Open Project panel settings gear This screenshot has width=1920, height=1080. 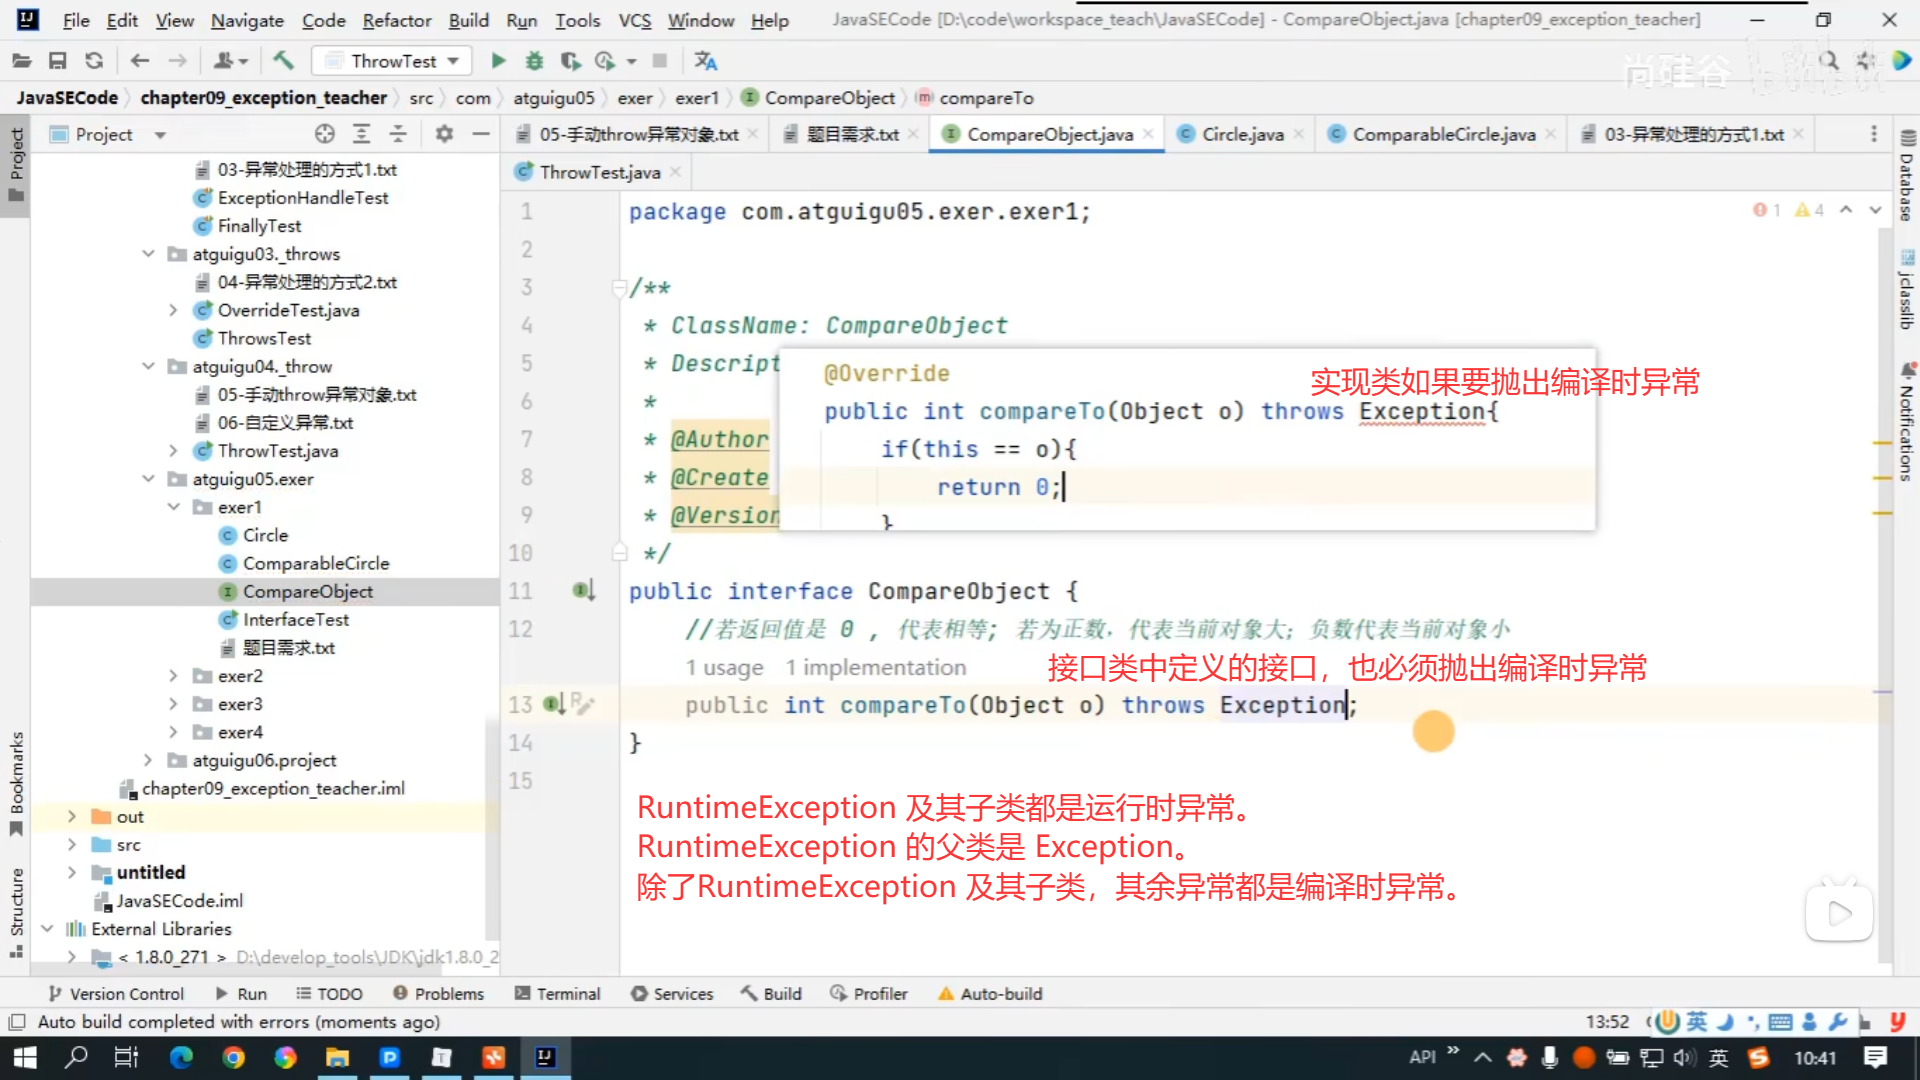click(444, 134)
